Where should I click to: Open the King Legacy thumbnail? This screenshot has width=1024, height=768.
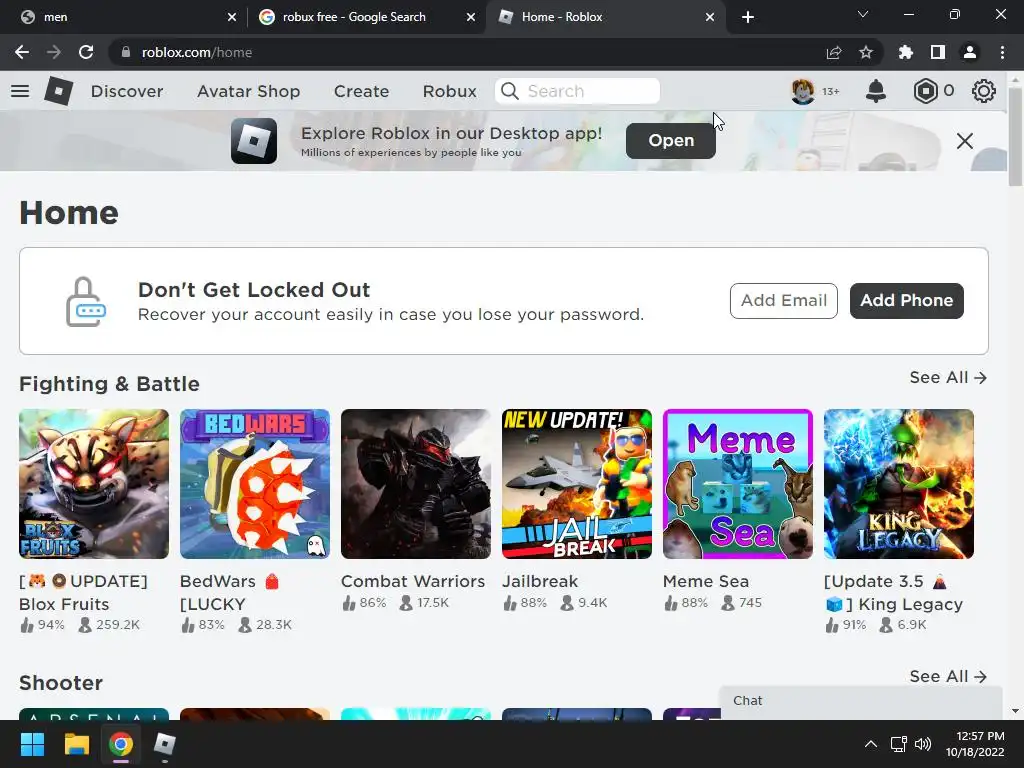point(899,484)
